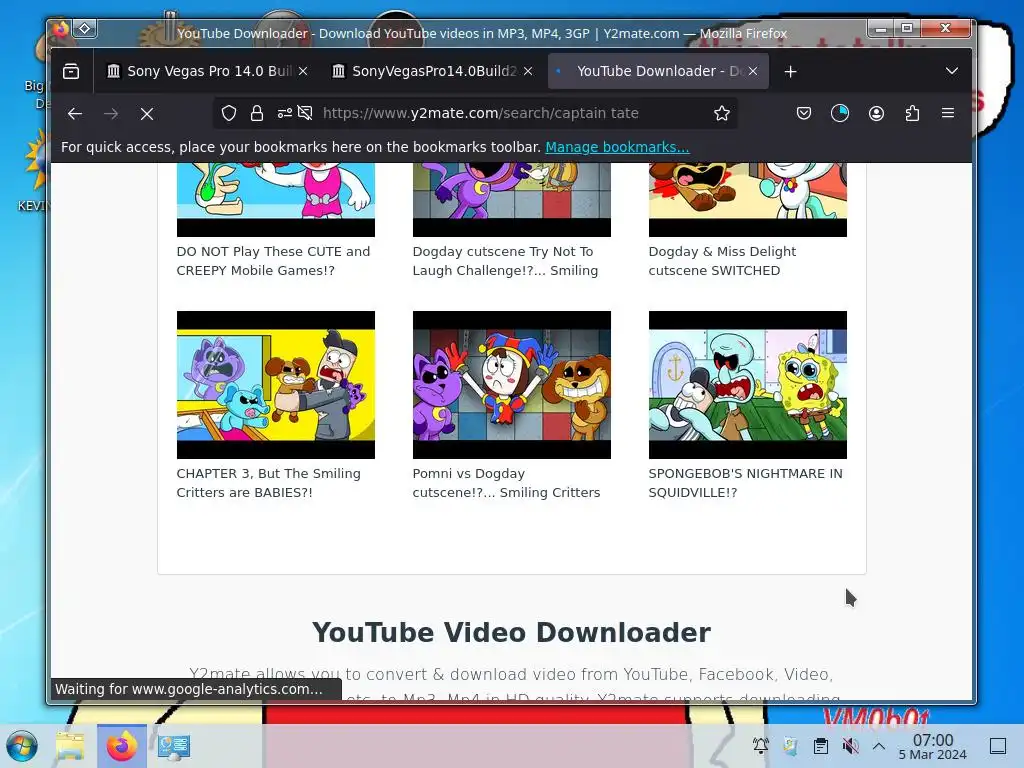Open Pomni vs Dogday cutscene title link
Viewport: 1024px width, 768px height.
[506, 483]
